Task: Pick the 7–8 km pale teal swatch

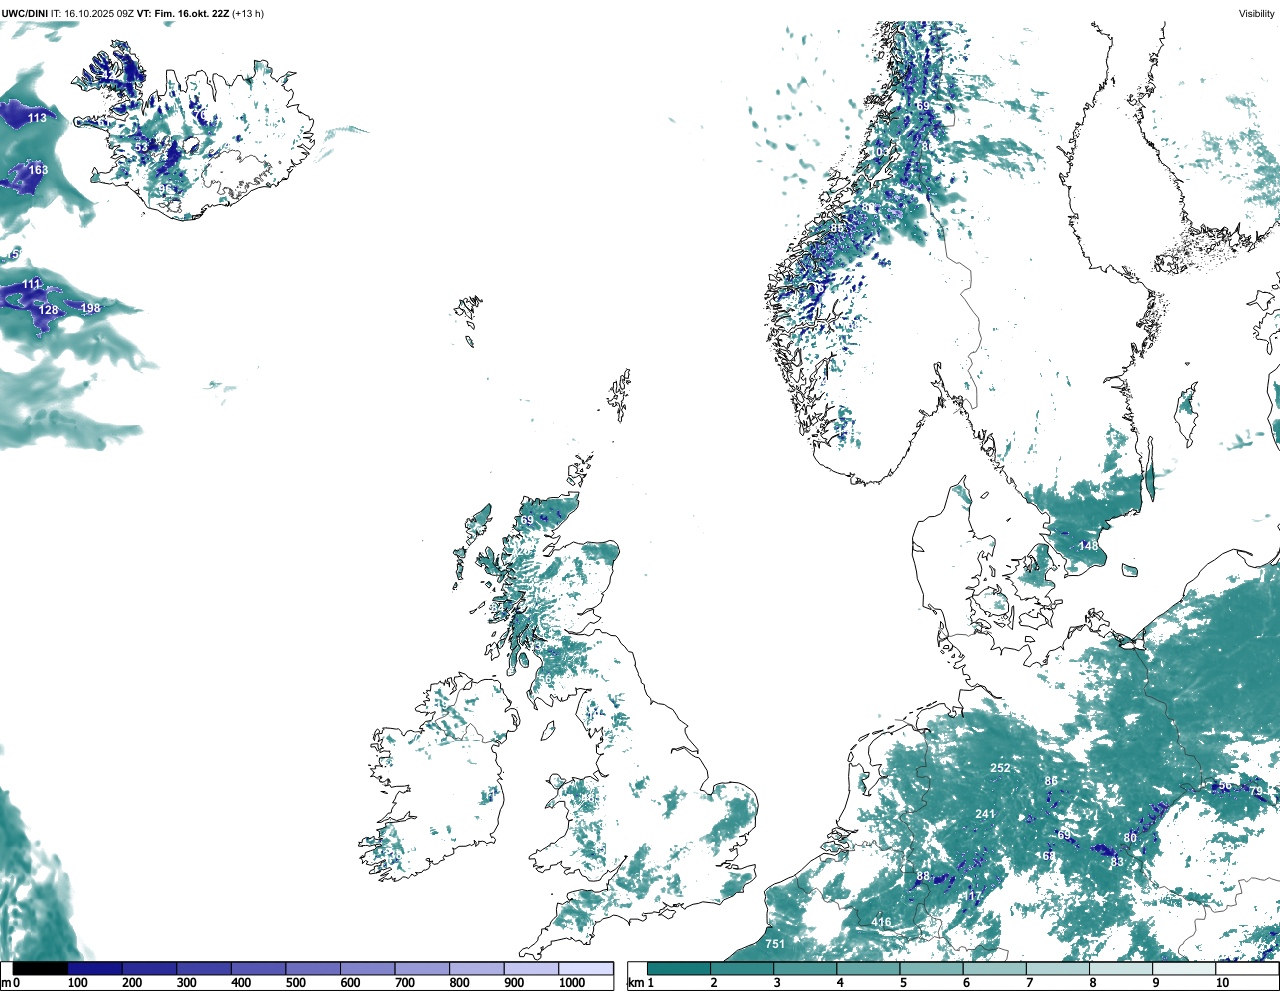Action: point(1058,968)
